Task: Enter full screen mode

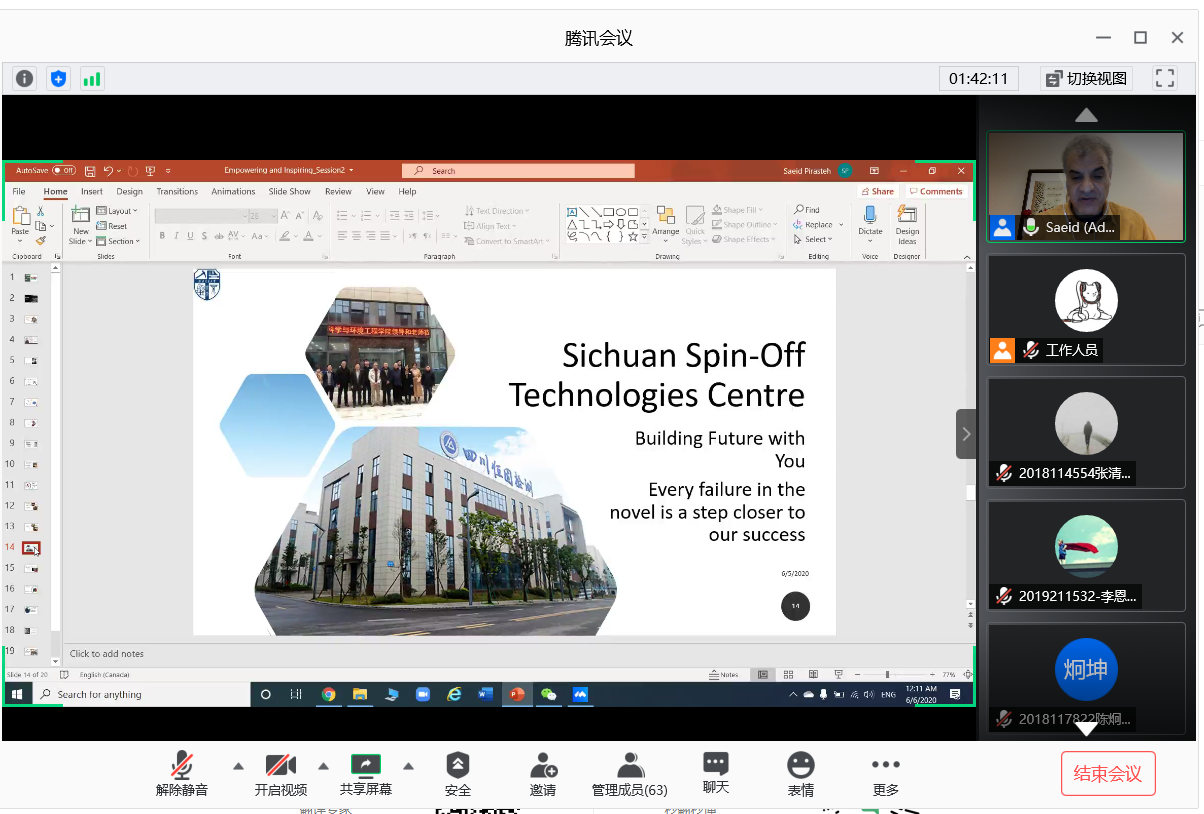Action: pos(1164,78)
